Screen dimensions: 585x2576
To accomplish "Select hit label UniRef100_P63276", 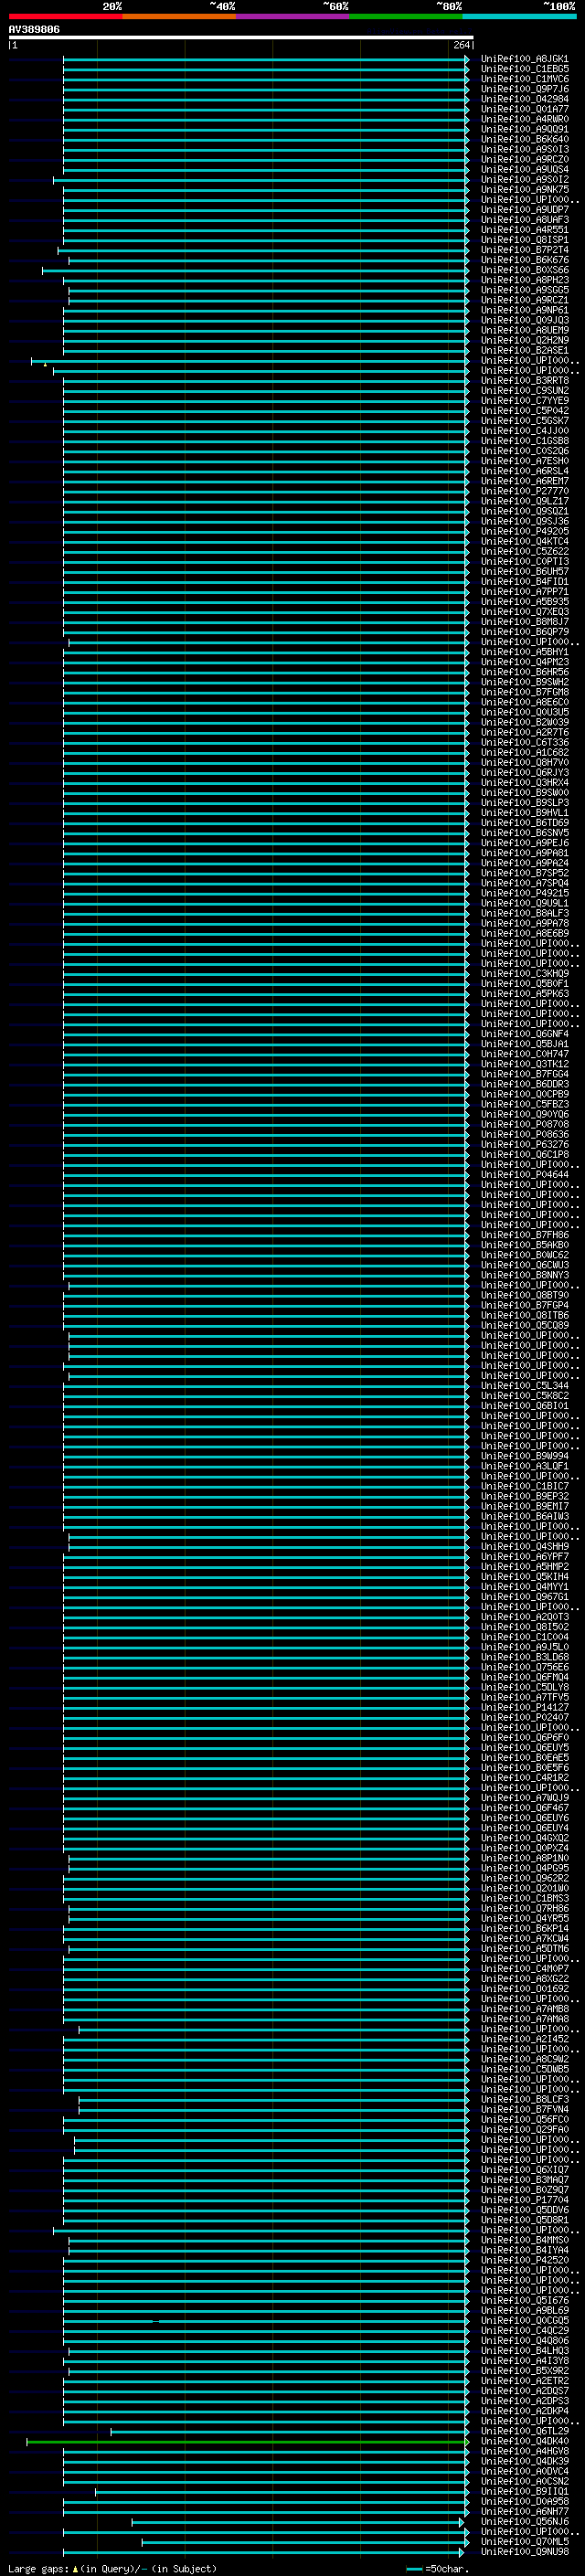I will click(x=524, y=1145).
